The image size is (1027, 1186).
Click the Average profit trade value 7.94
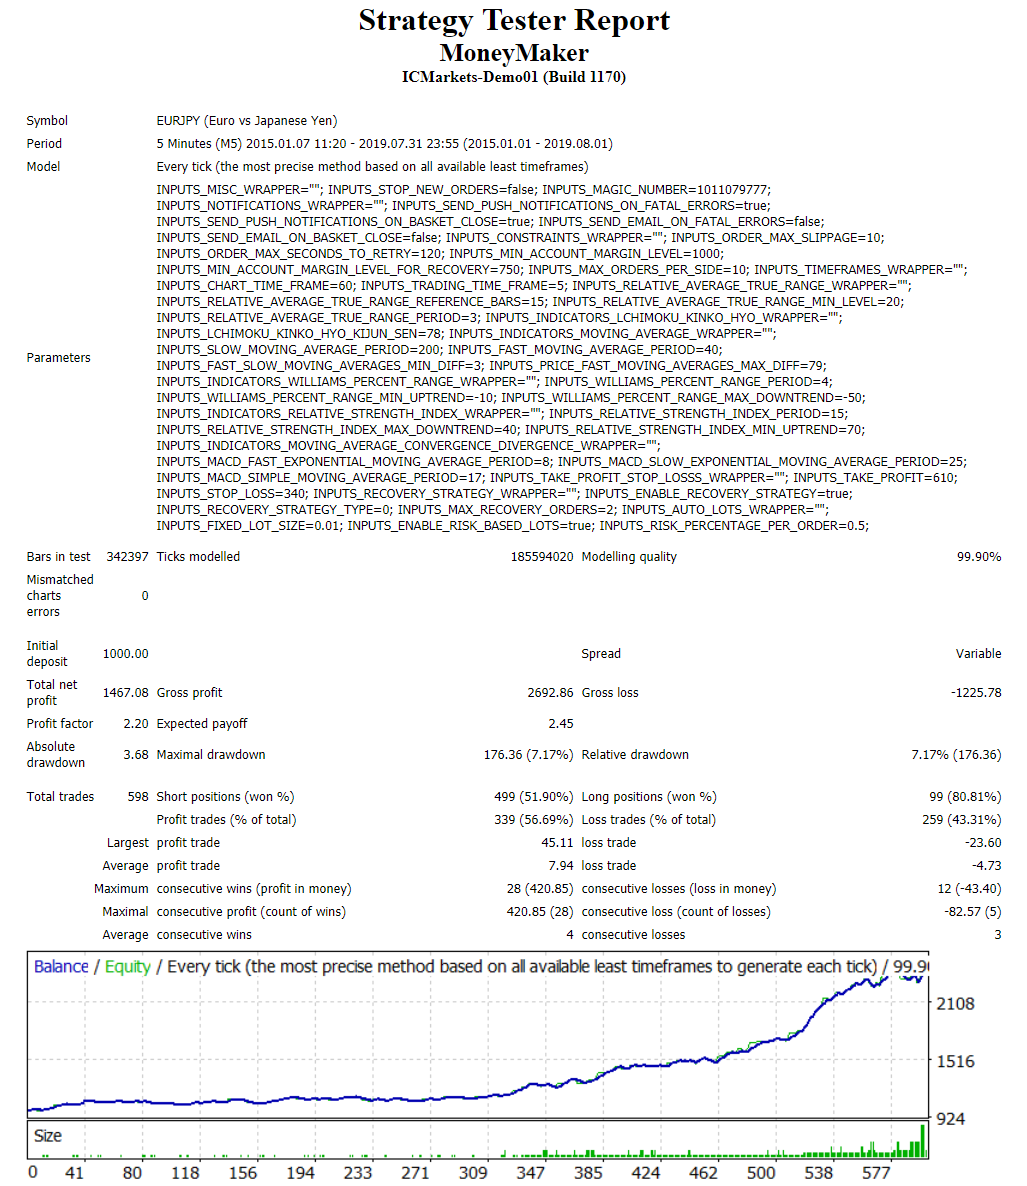[560, 866]
